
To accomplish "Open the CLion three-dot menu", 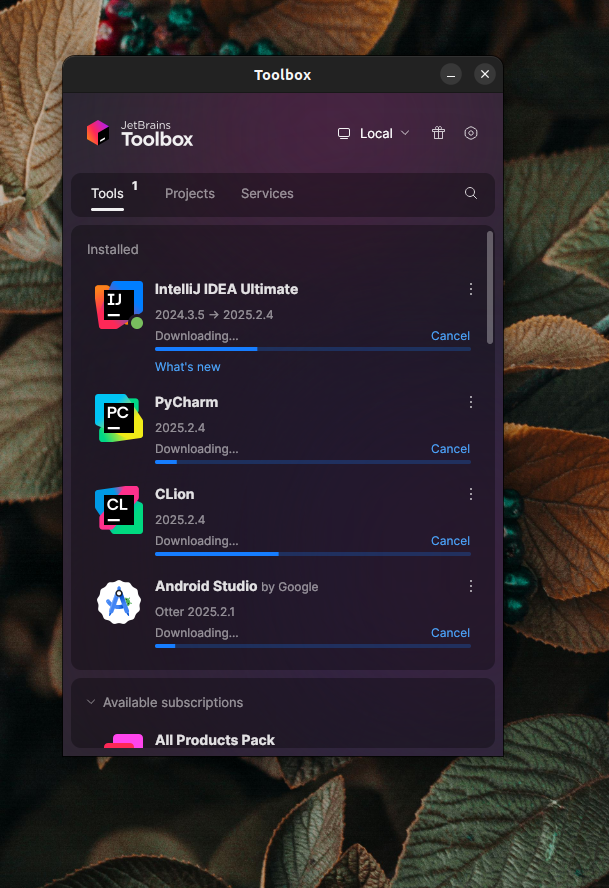I will tap(471, 494).
